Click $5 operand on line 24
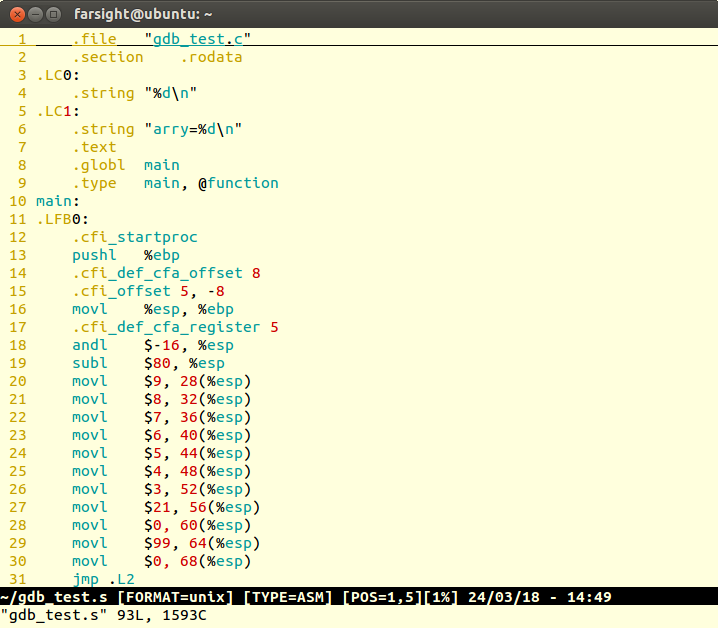 pos(153,453)
